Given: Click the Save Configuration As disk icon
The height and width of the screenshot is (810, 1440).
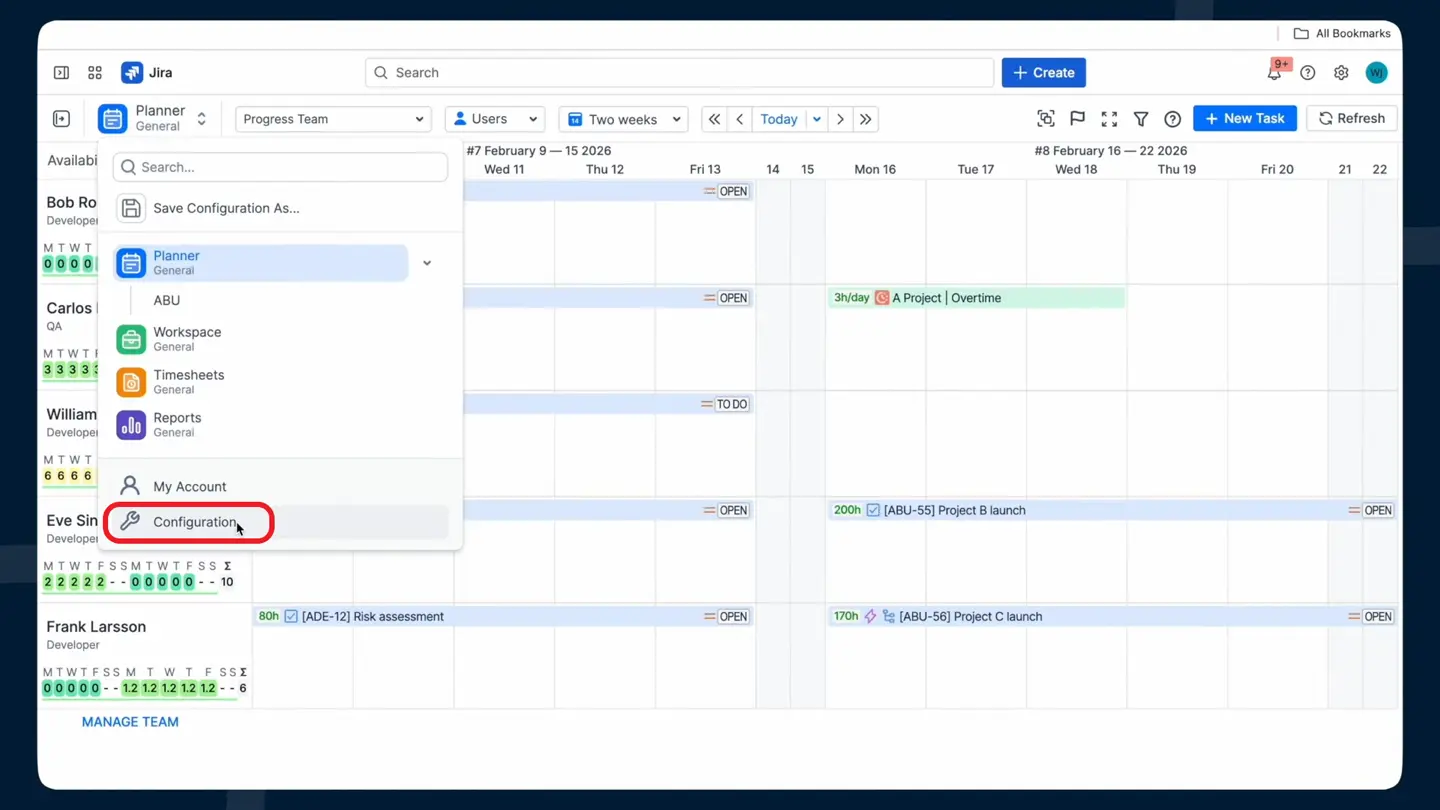Looking at the screenshot, I should 131,208.
